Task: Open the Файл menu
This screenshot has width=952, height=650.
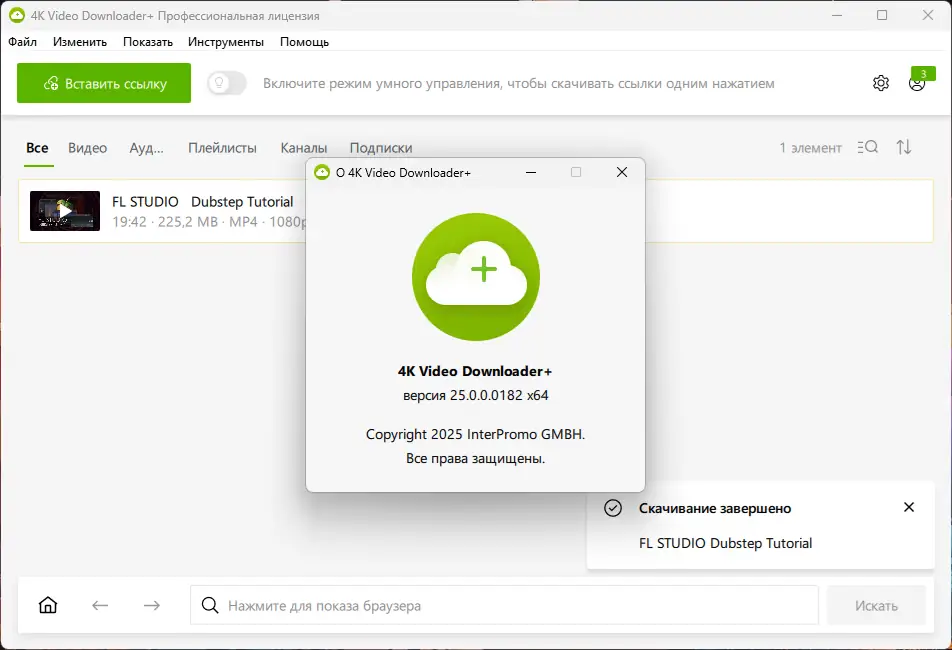Action: pos(22,42)
